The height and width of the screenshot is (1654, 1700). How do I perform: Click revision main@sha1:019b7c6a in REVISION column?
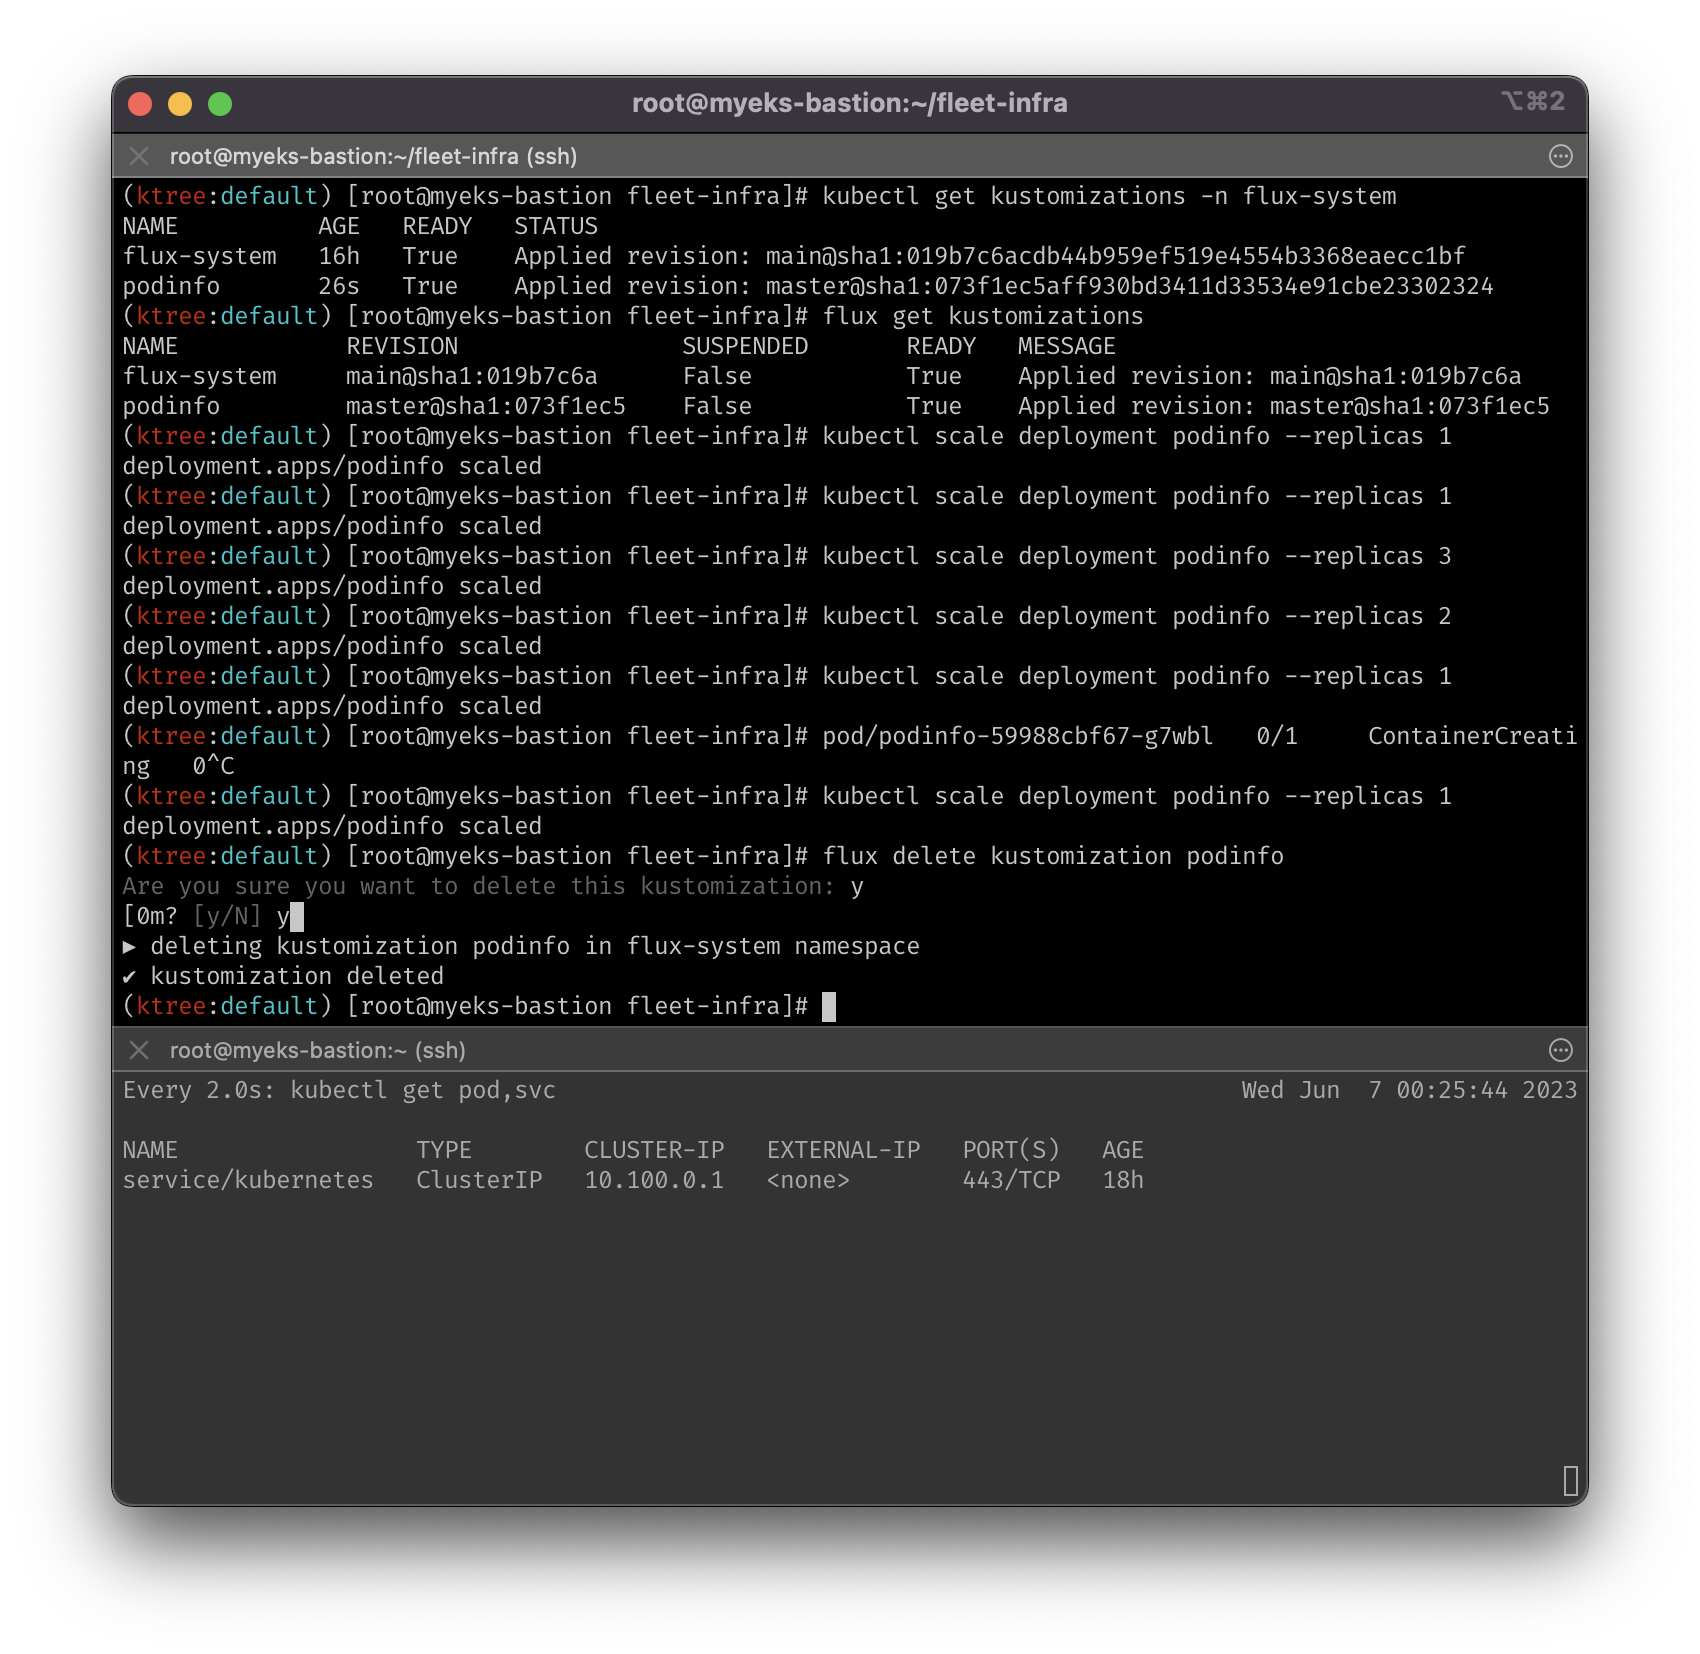click(x=471, y=376)
